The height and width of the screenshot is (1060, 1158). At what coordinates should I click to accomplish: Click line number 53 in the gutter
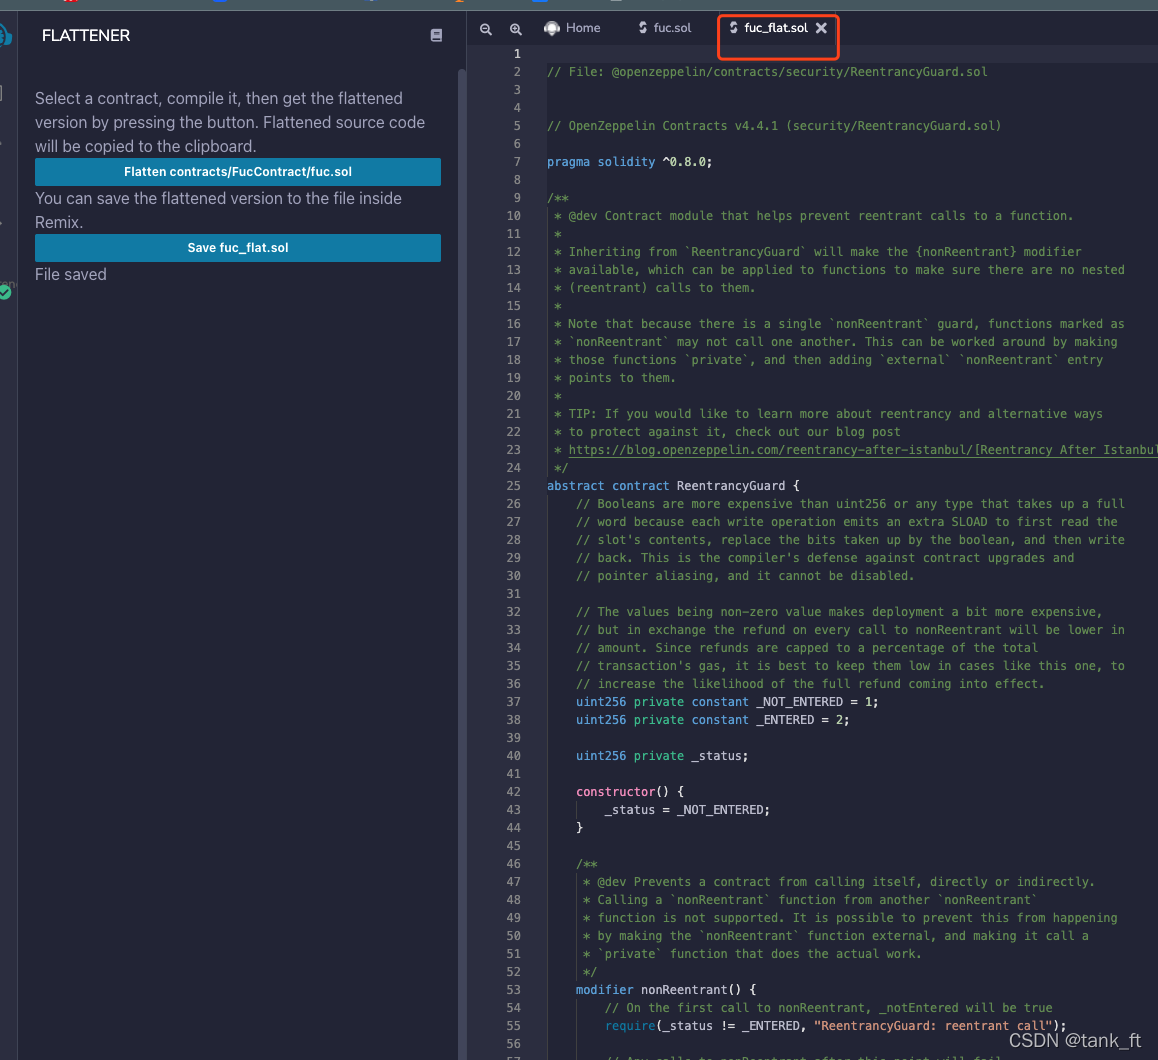click(513, 990)
